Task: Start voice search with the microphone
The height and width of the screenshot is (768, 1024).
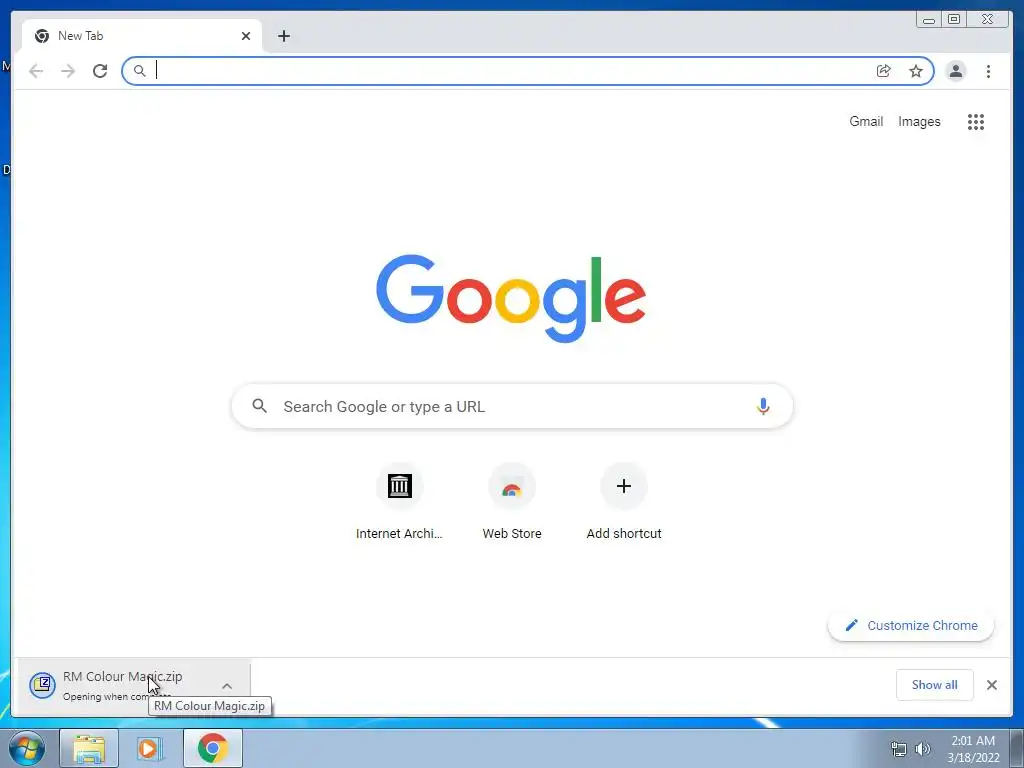Action: pos(763,406)
